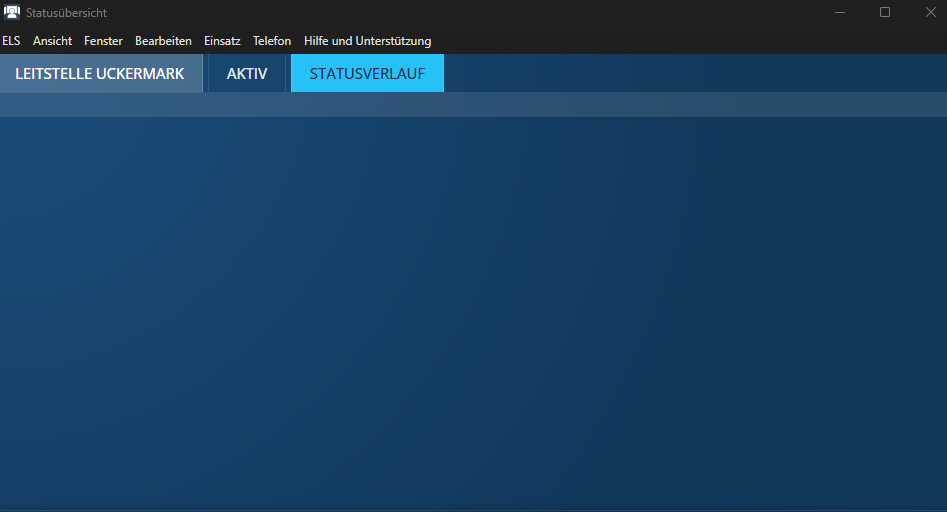The image size is (947, 512).
Task: Click the Statusübersicht app icon in title bar
Action: [12, 13]
